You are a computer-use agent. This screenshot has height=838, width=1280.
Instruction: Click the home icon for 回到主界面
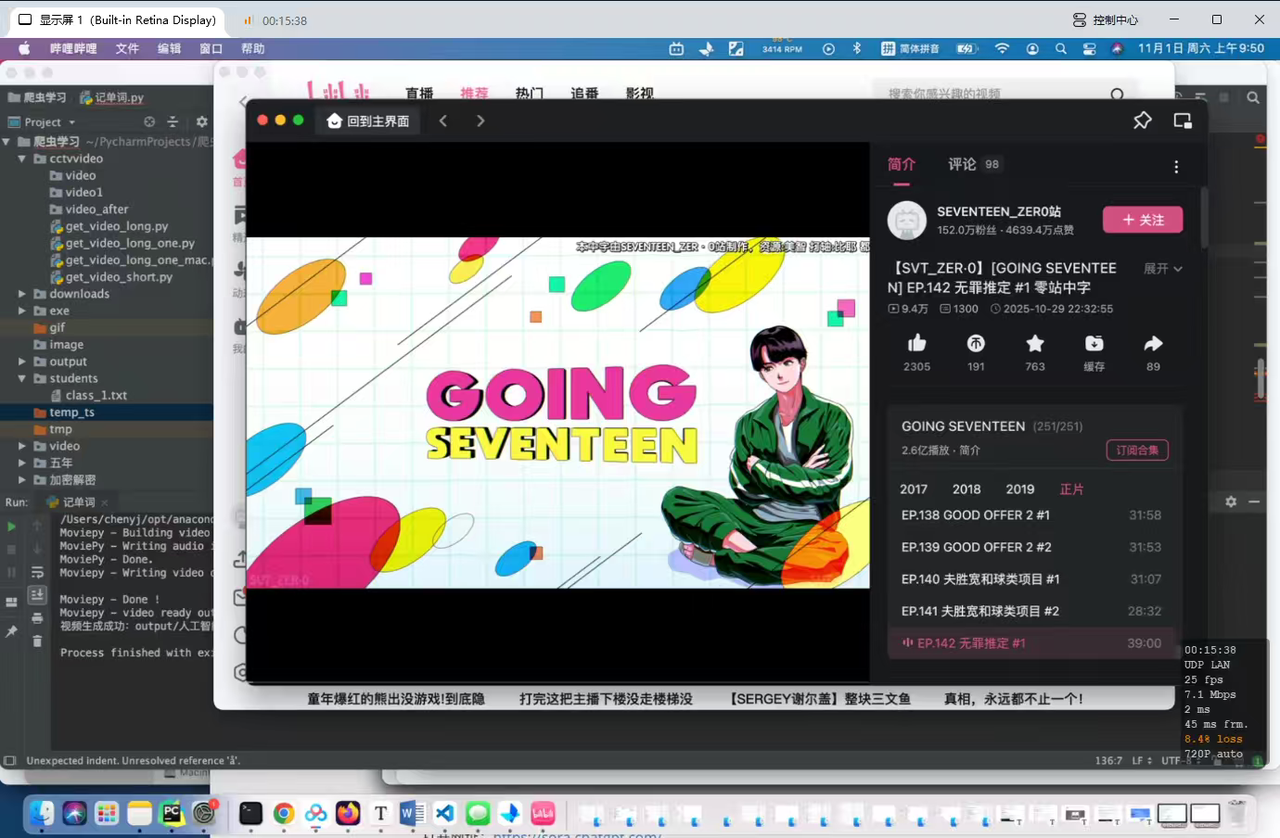pos(335,121)
